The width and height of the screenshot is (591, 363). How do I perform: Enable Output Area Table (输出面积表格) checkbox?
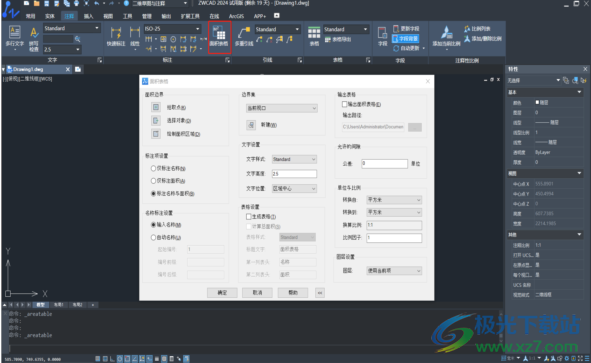pyautogui.click(x=344, y=104)
